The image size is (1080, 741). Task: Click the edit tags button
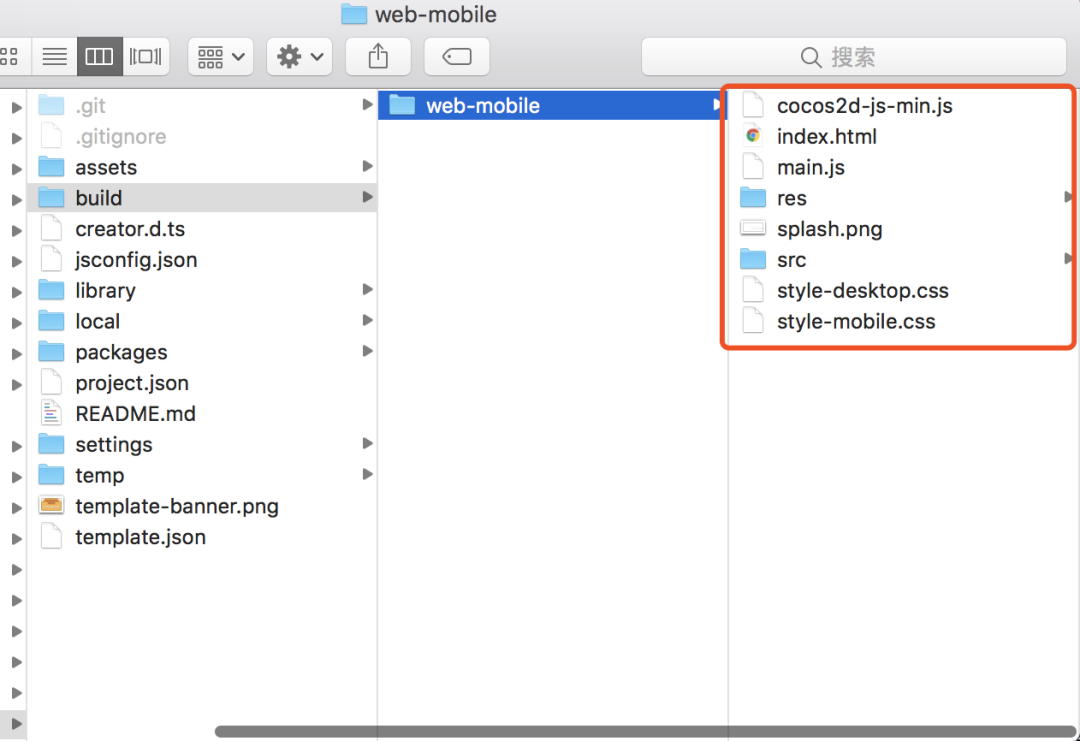pos(457,56)
